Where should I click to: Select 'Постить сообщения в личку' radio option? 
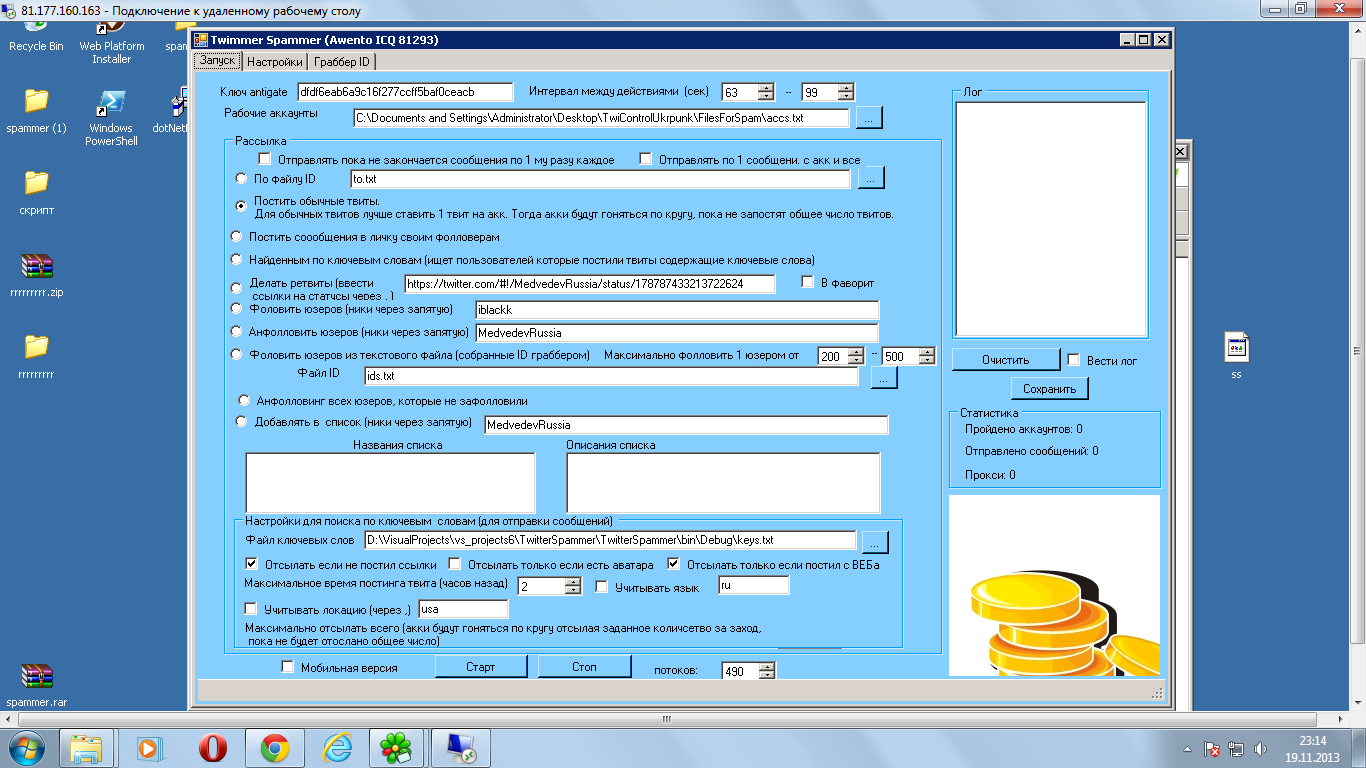[x=237, y=237]
